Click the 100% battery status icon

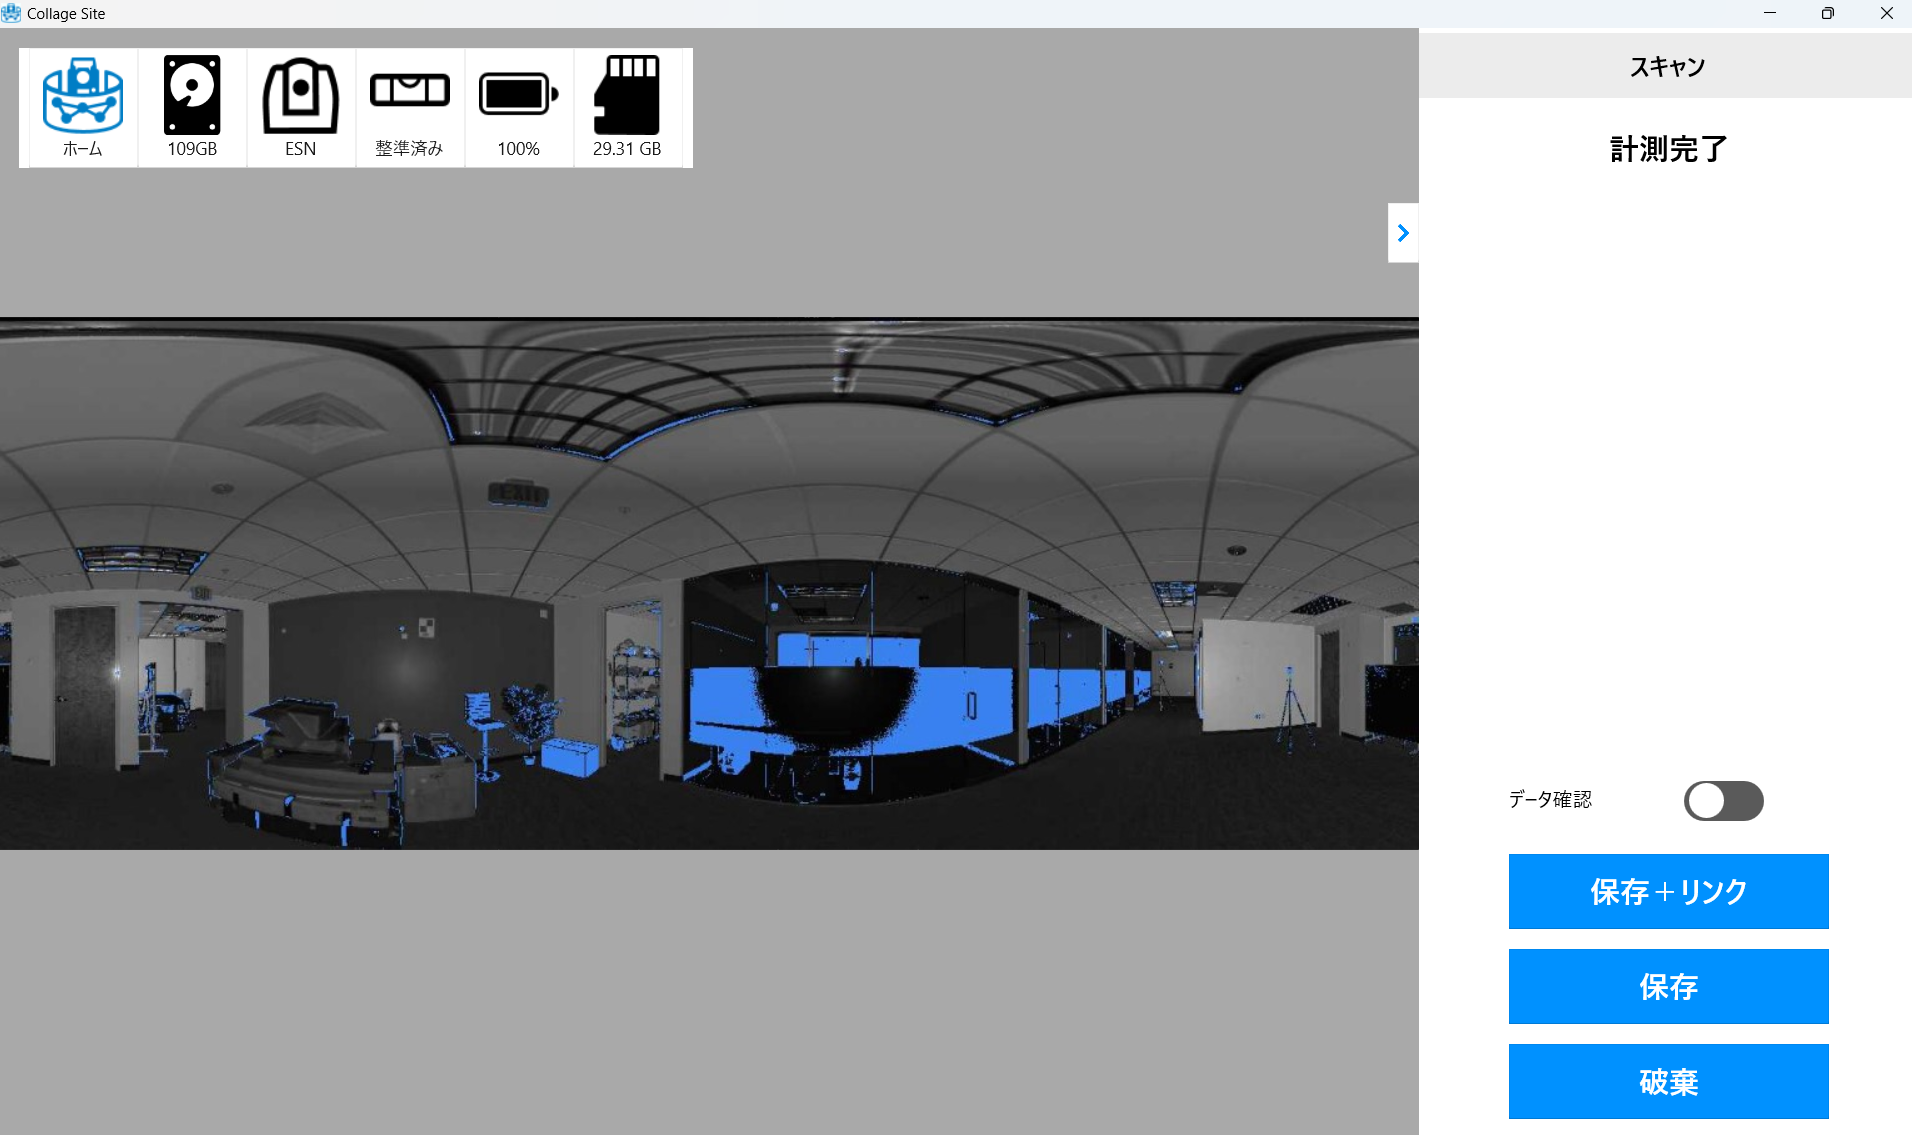pyautogui.click(x=519, y=107)
